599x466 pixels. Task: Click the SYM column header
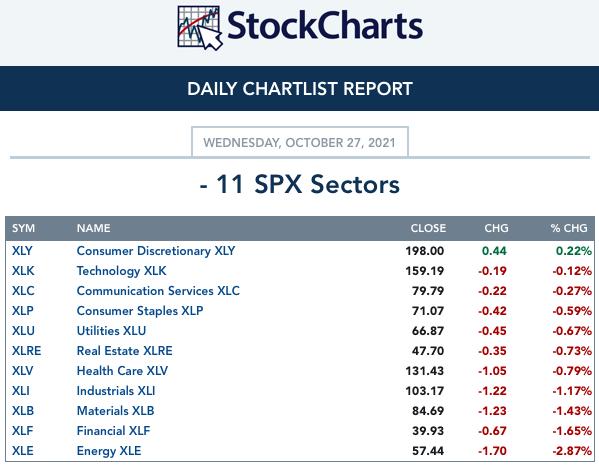click(x=23, y=228)
